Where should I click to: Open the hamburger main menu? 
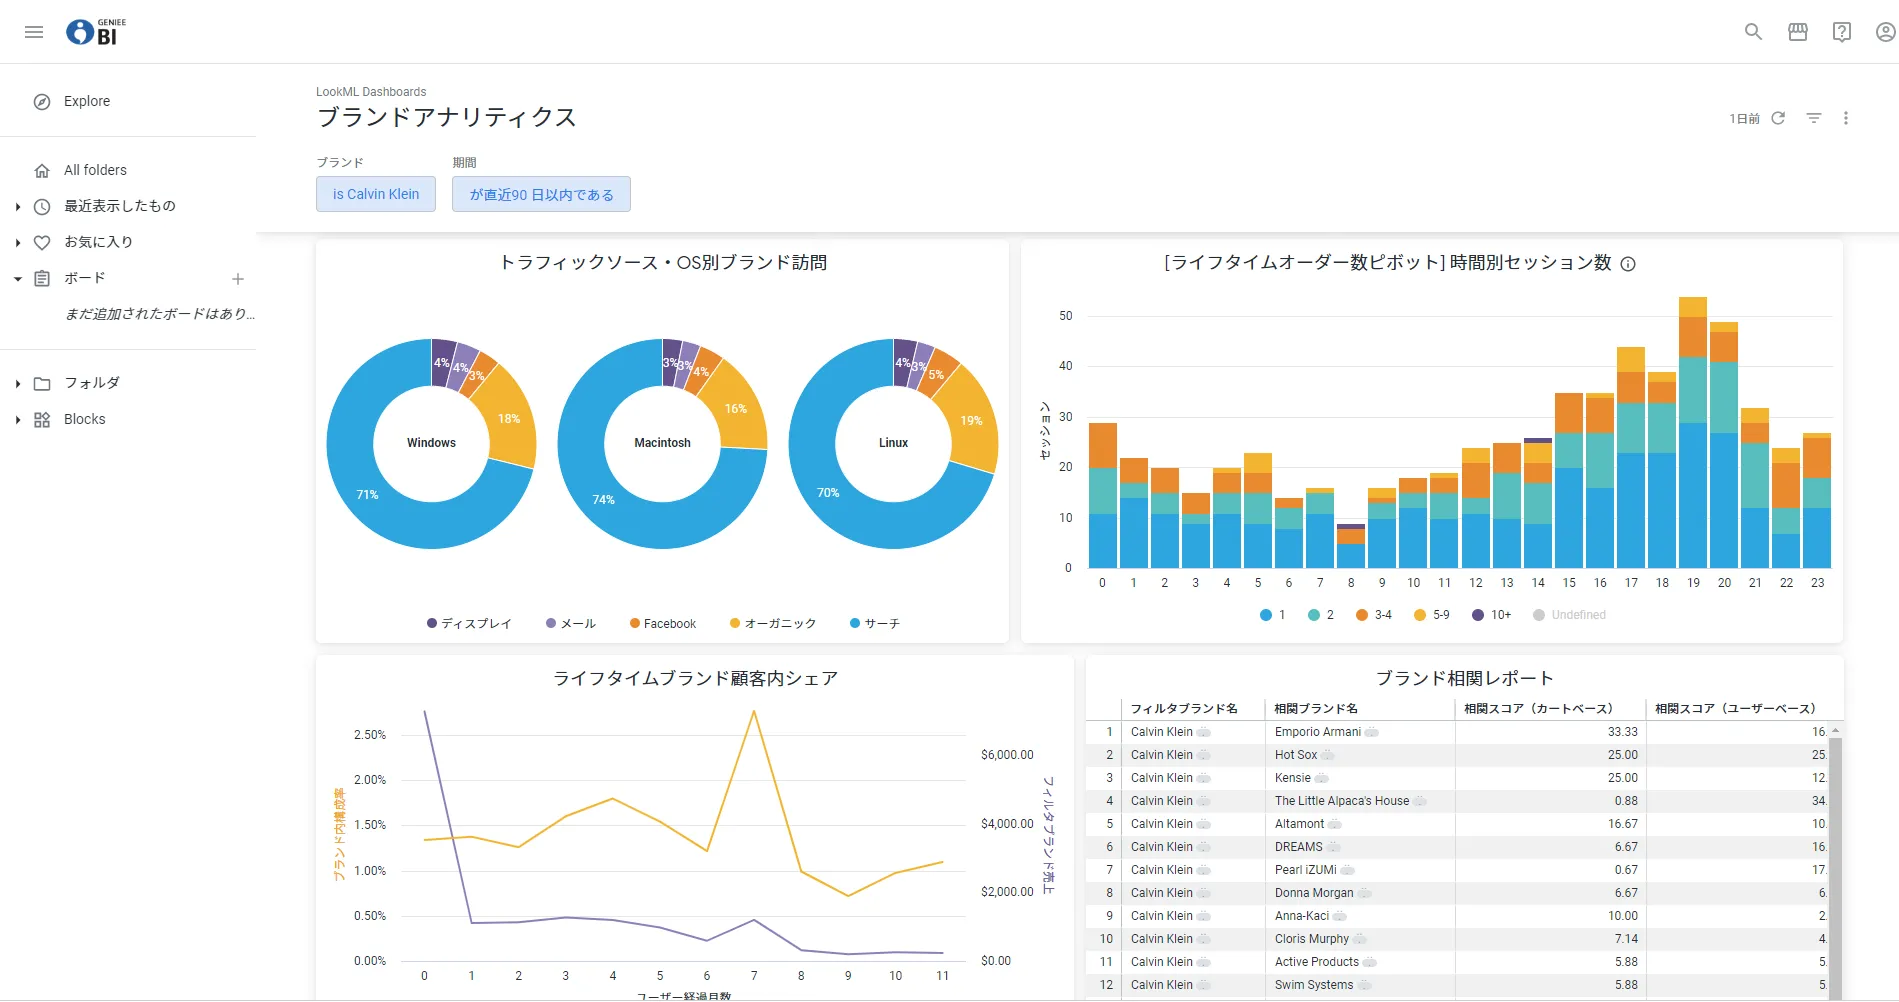pos(34,32)
